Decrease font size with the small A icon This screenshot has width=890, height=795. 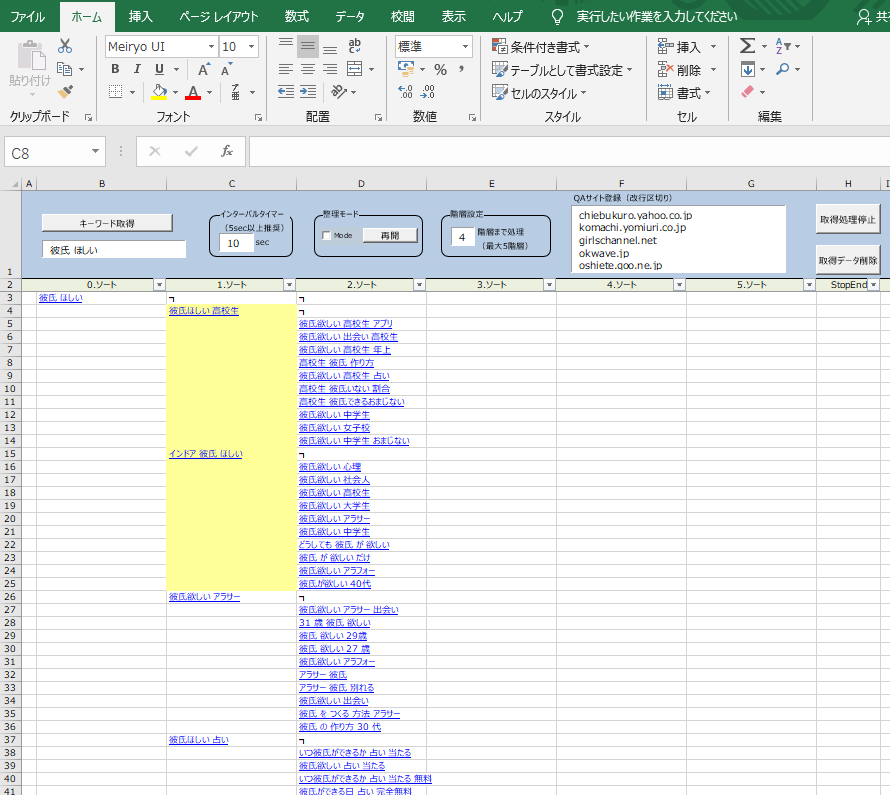[226, 69]
